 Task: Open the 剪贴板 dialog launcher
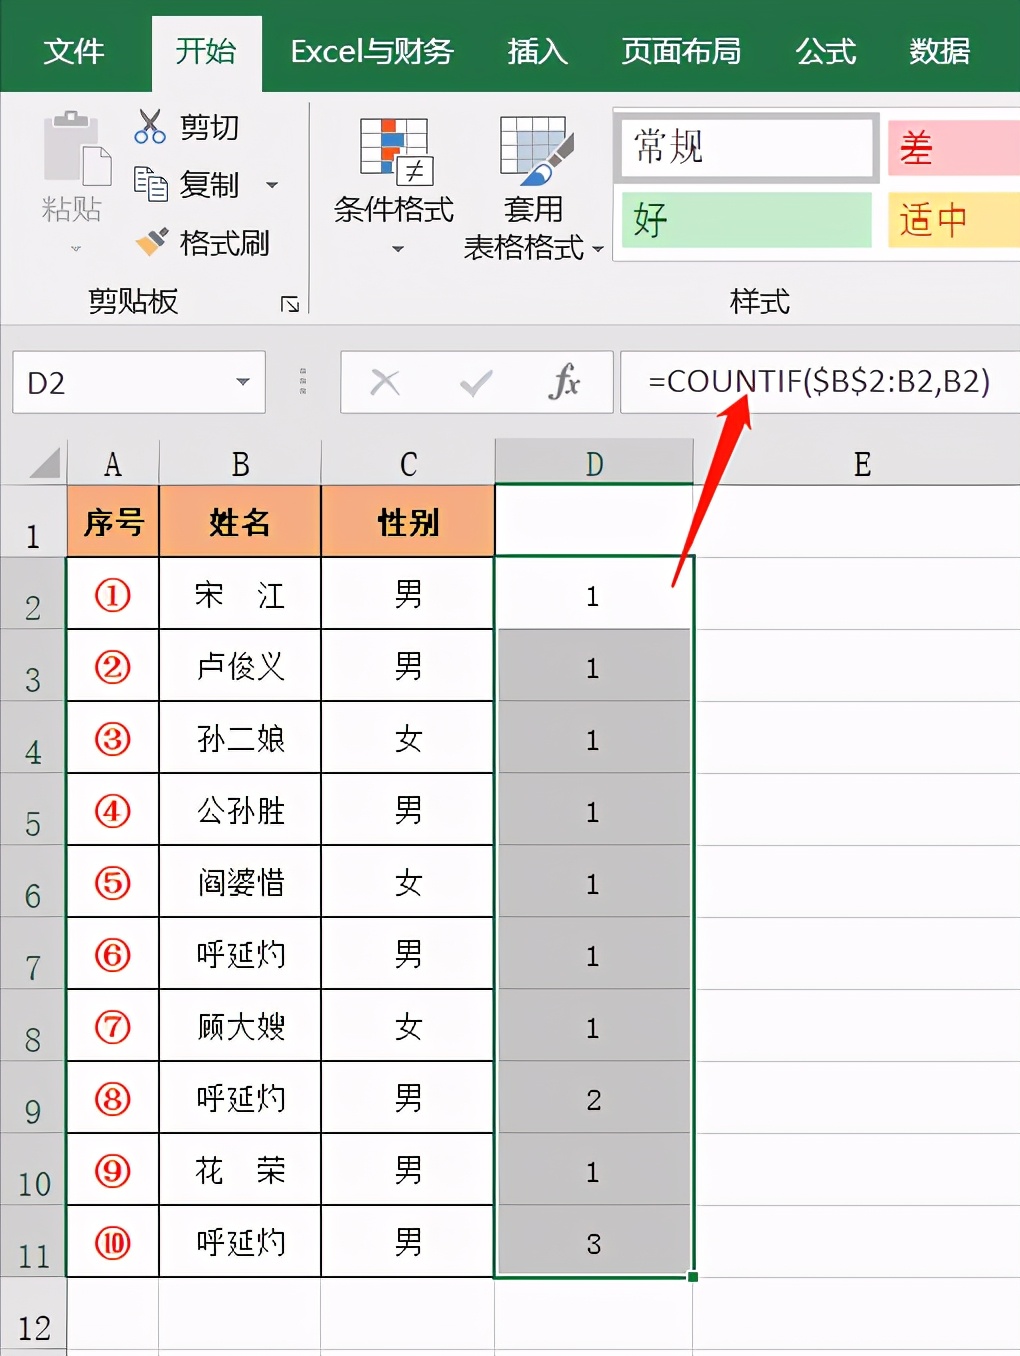tap(291, 303)
